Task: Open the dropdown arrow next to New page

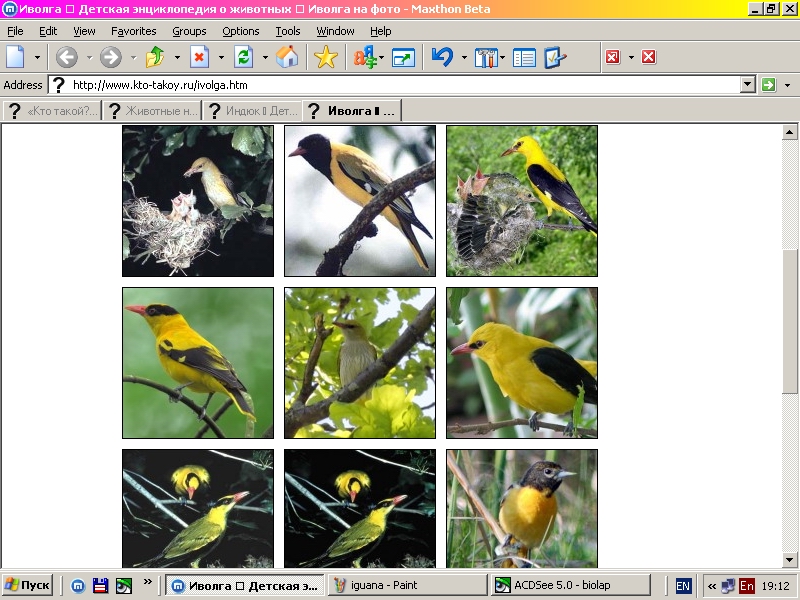Action: [x=38, y=57]
